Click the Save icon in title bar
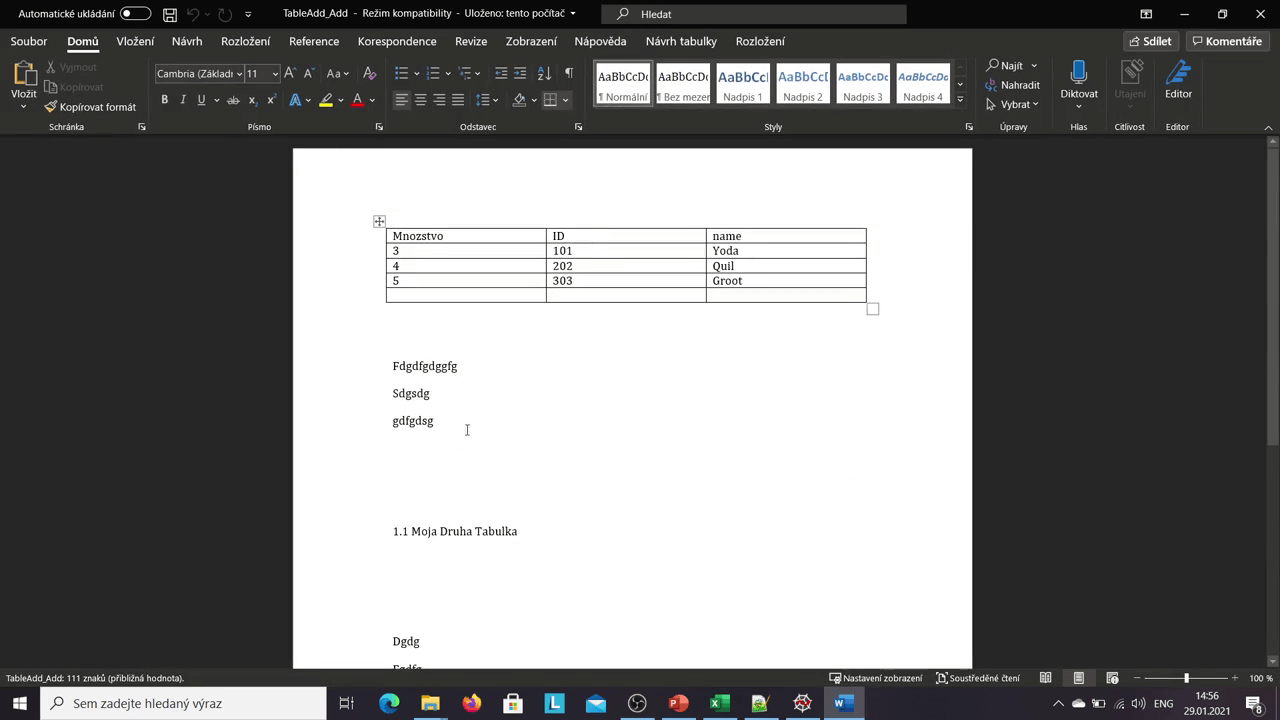 click(170, 14)
